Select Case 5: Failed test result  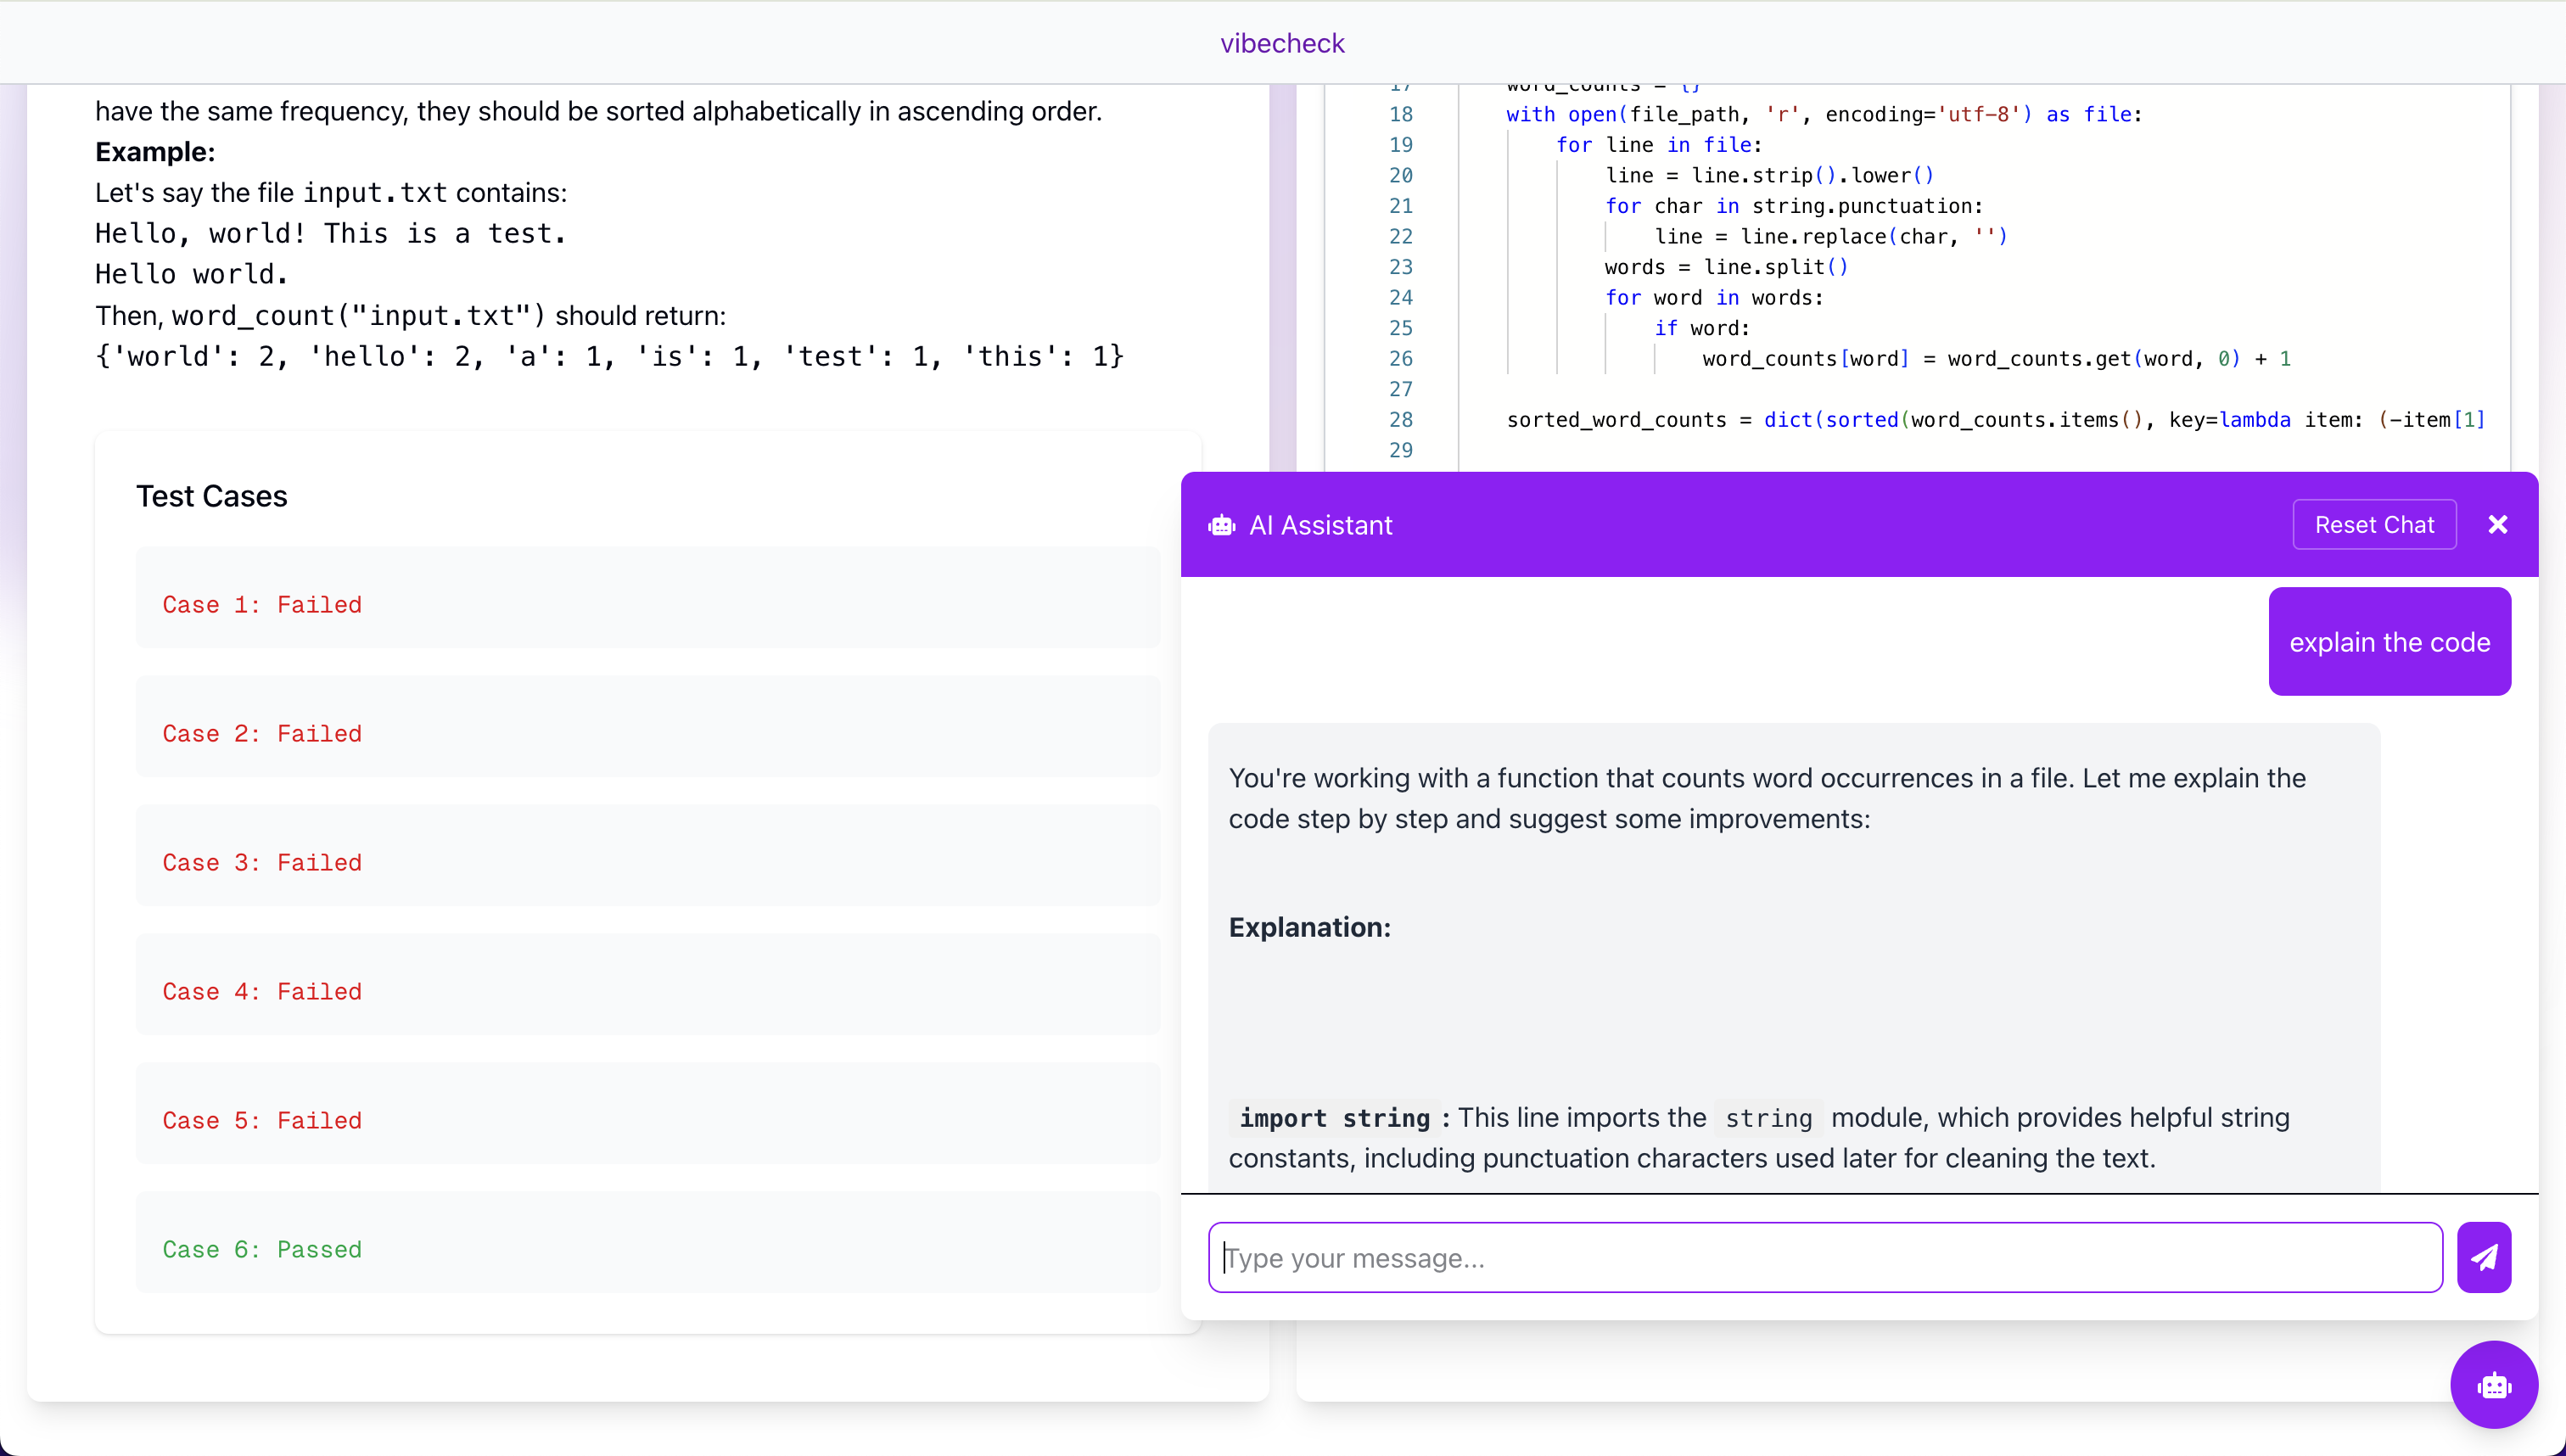tap(262, 1120)
